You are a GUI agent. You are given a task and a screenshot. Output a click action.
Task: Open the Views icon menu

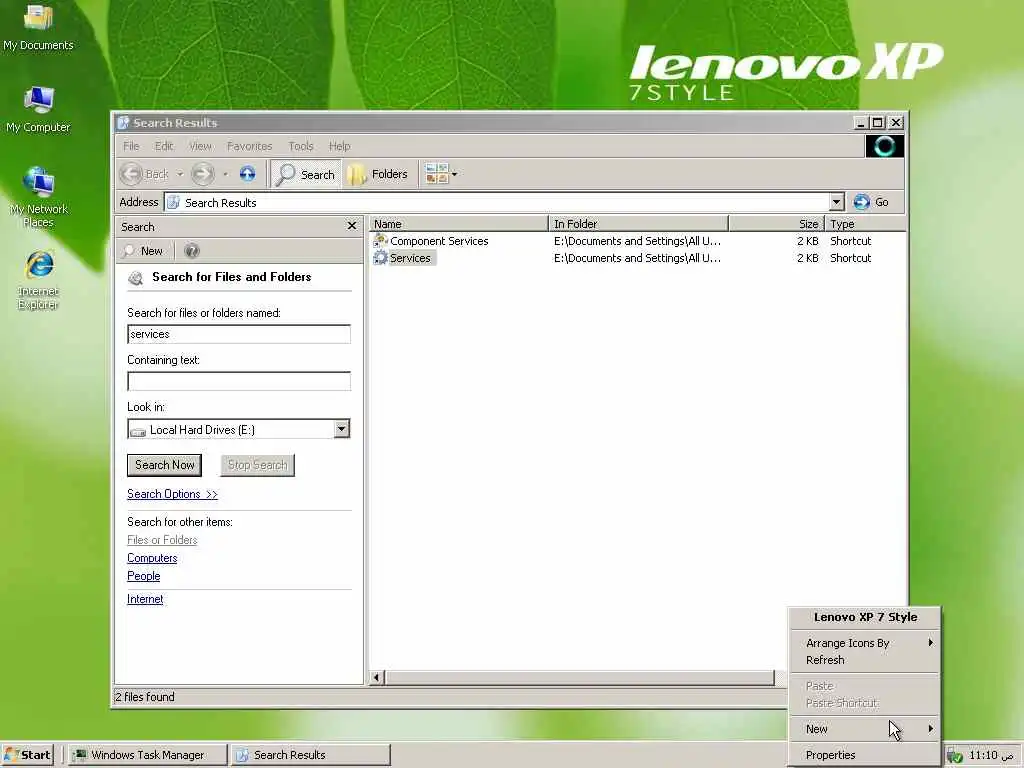pyautogui.click(x=436, y=174)
